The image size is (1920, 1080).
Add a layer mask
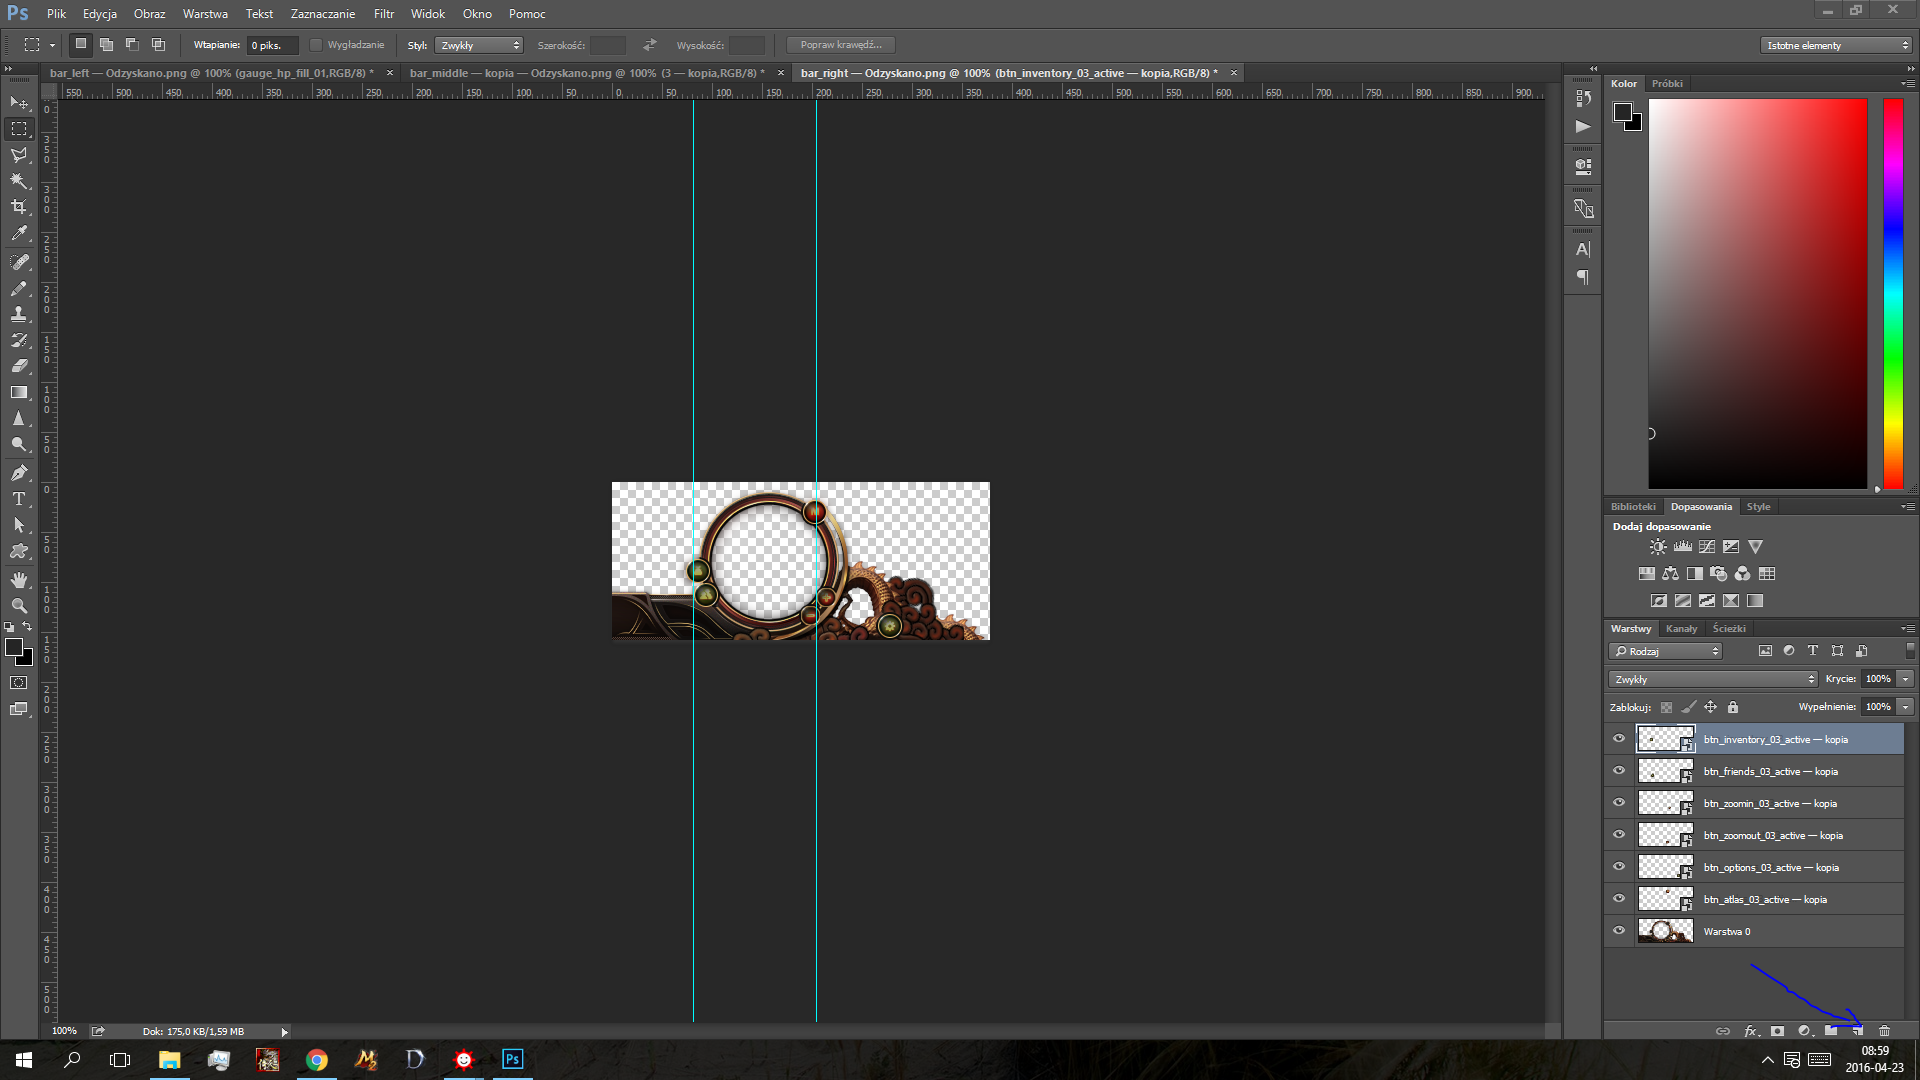1777,1031
